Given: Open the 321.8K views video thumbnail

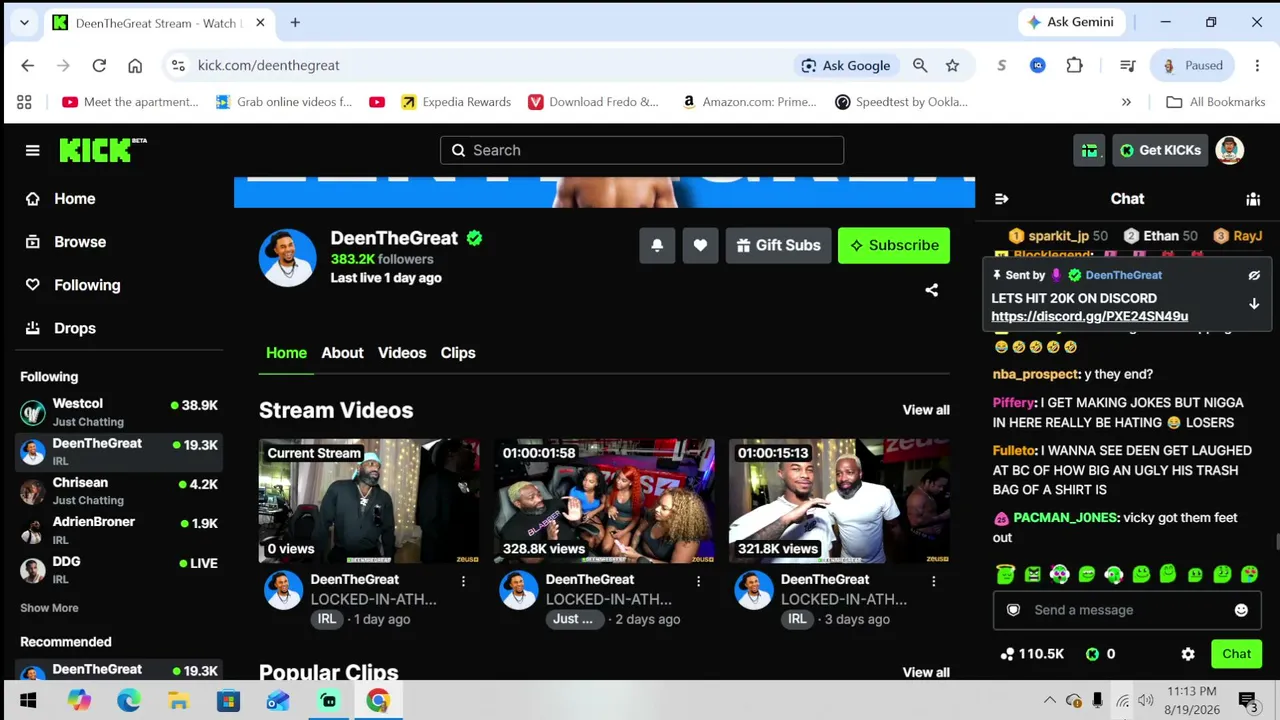Looking at the screenshot, I should pyautogui.click(x=839, y=501).
